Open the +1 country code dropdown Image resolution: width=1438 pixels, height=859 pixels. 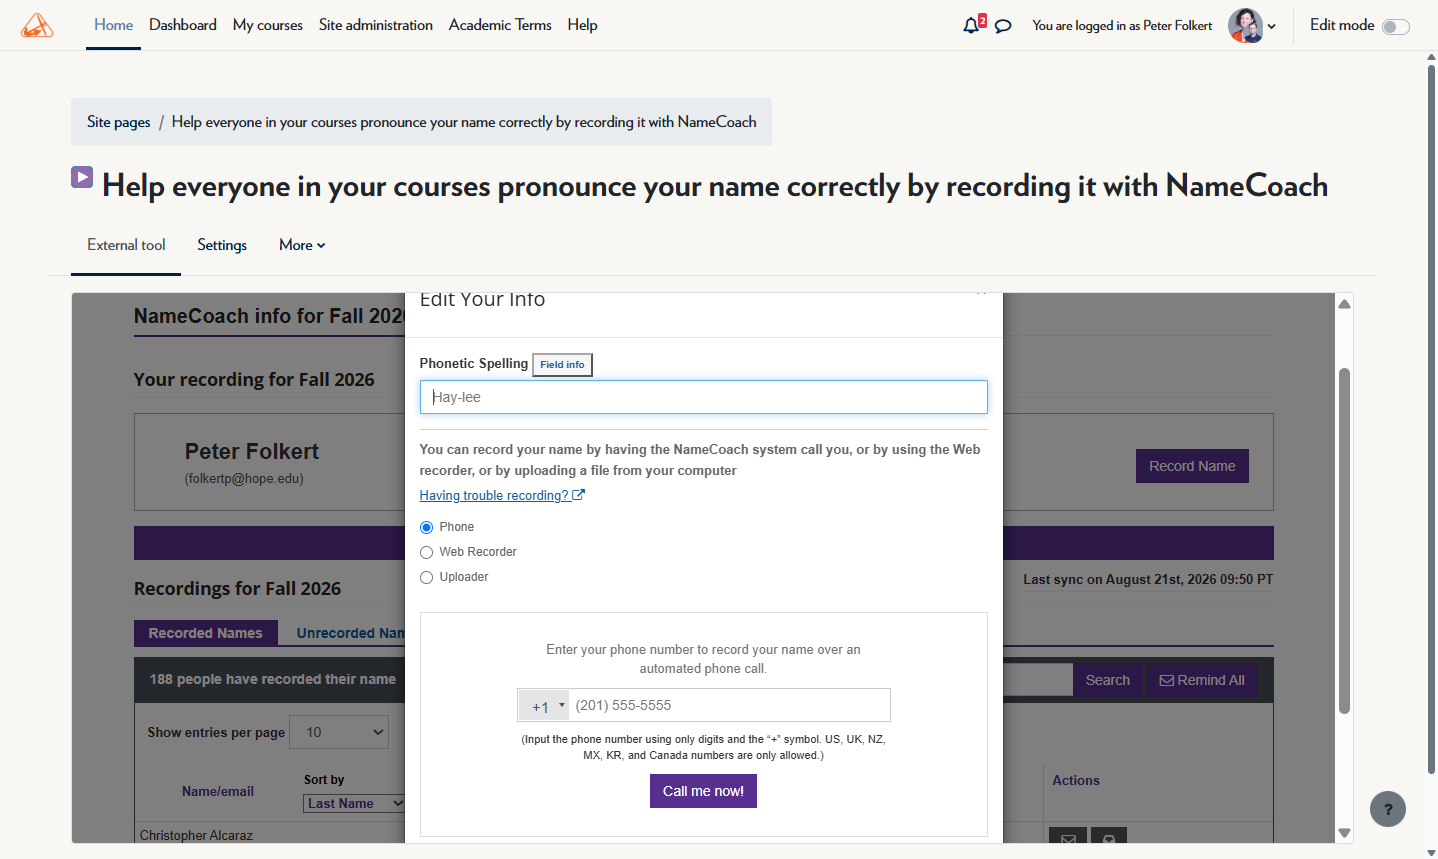click(544, 706)
